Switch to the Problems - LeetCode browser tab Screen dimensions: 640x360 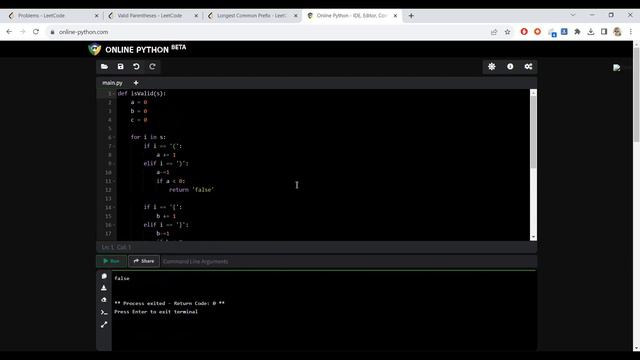click(52, 16)
